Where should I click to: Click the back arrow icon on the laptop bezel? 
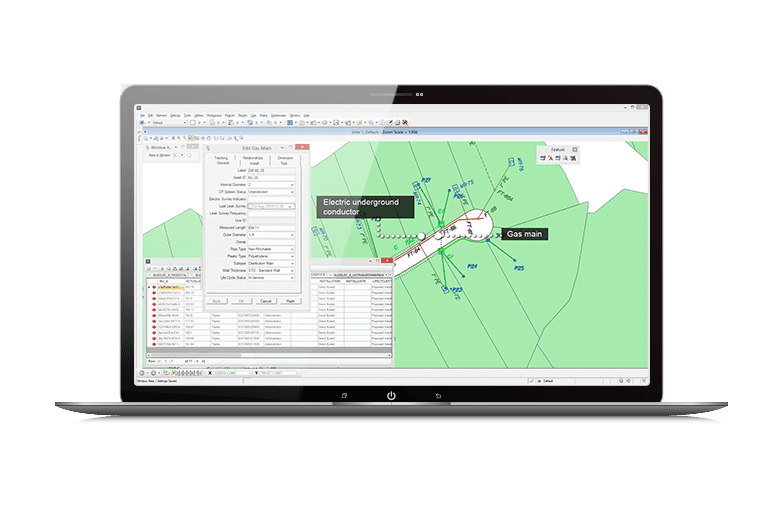point(438,396)
